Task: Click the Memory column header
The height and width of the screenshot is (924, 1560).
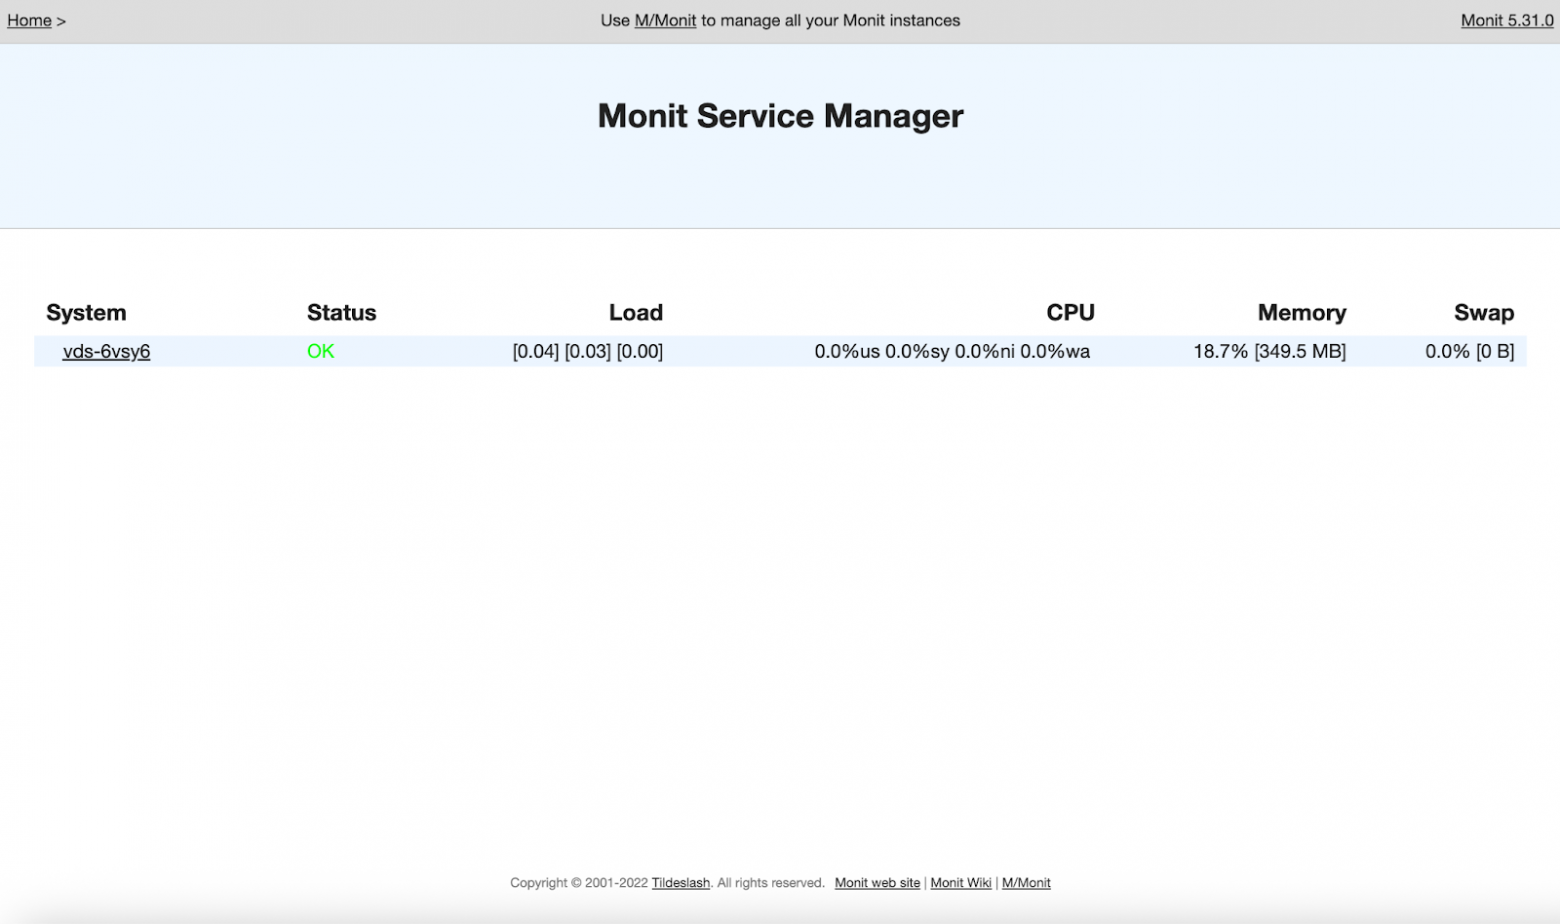Action: click(x=1301, y=312)
